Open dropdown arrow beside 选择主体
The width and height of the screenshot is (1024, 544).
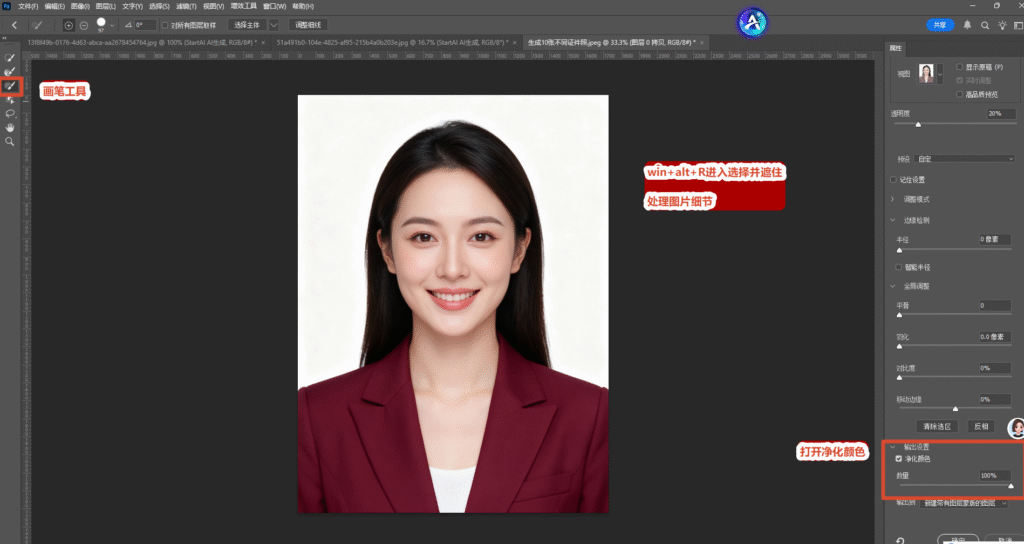(274, 25)
